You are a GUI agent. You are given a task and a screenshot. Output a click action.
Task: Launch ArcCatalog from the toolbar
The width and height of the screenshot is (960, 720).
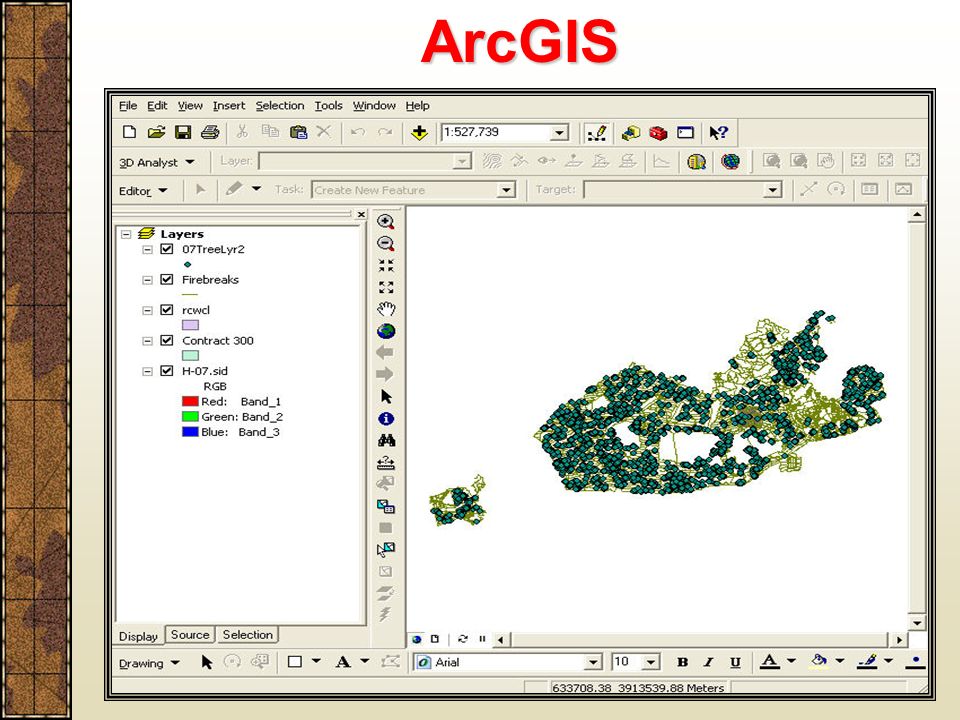click(631, 133)
